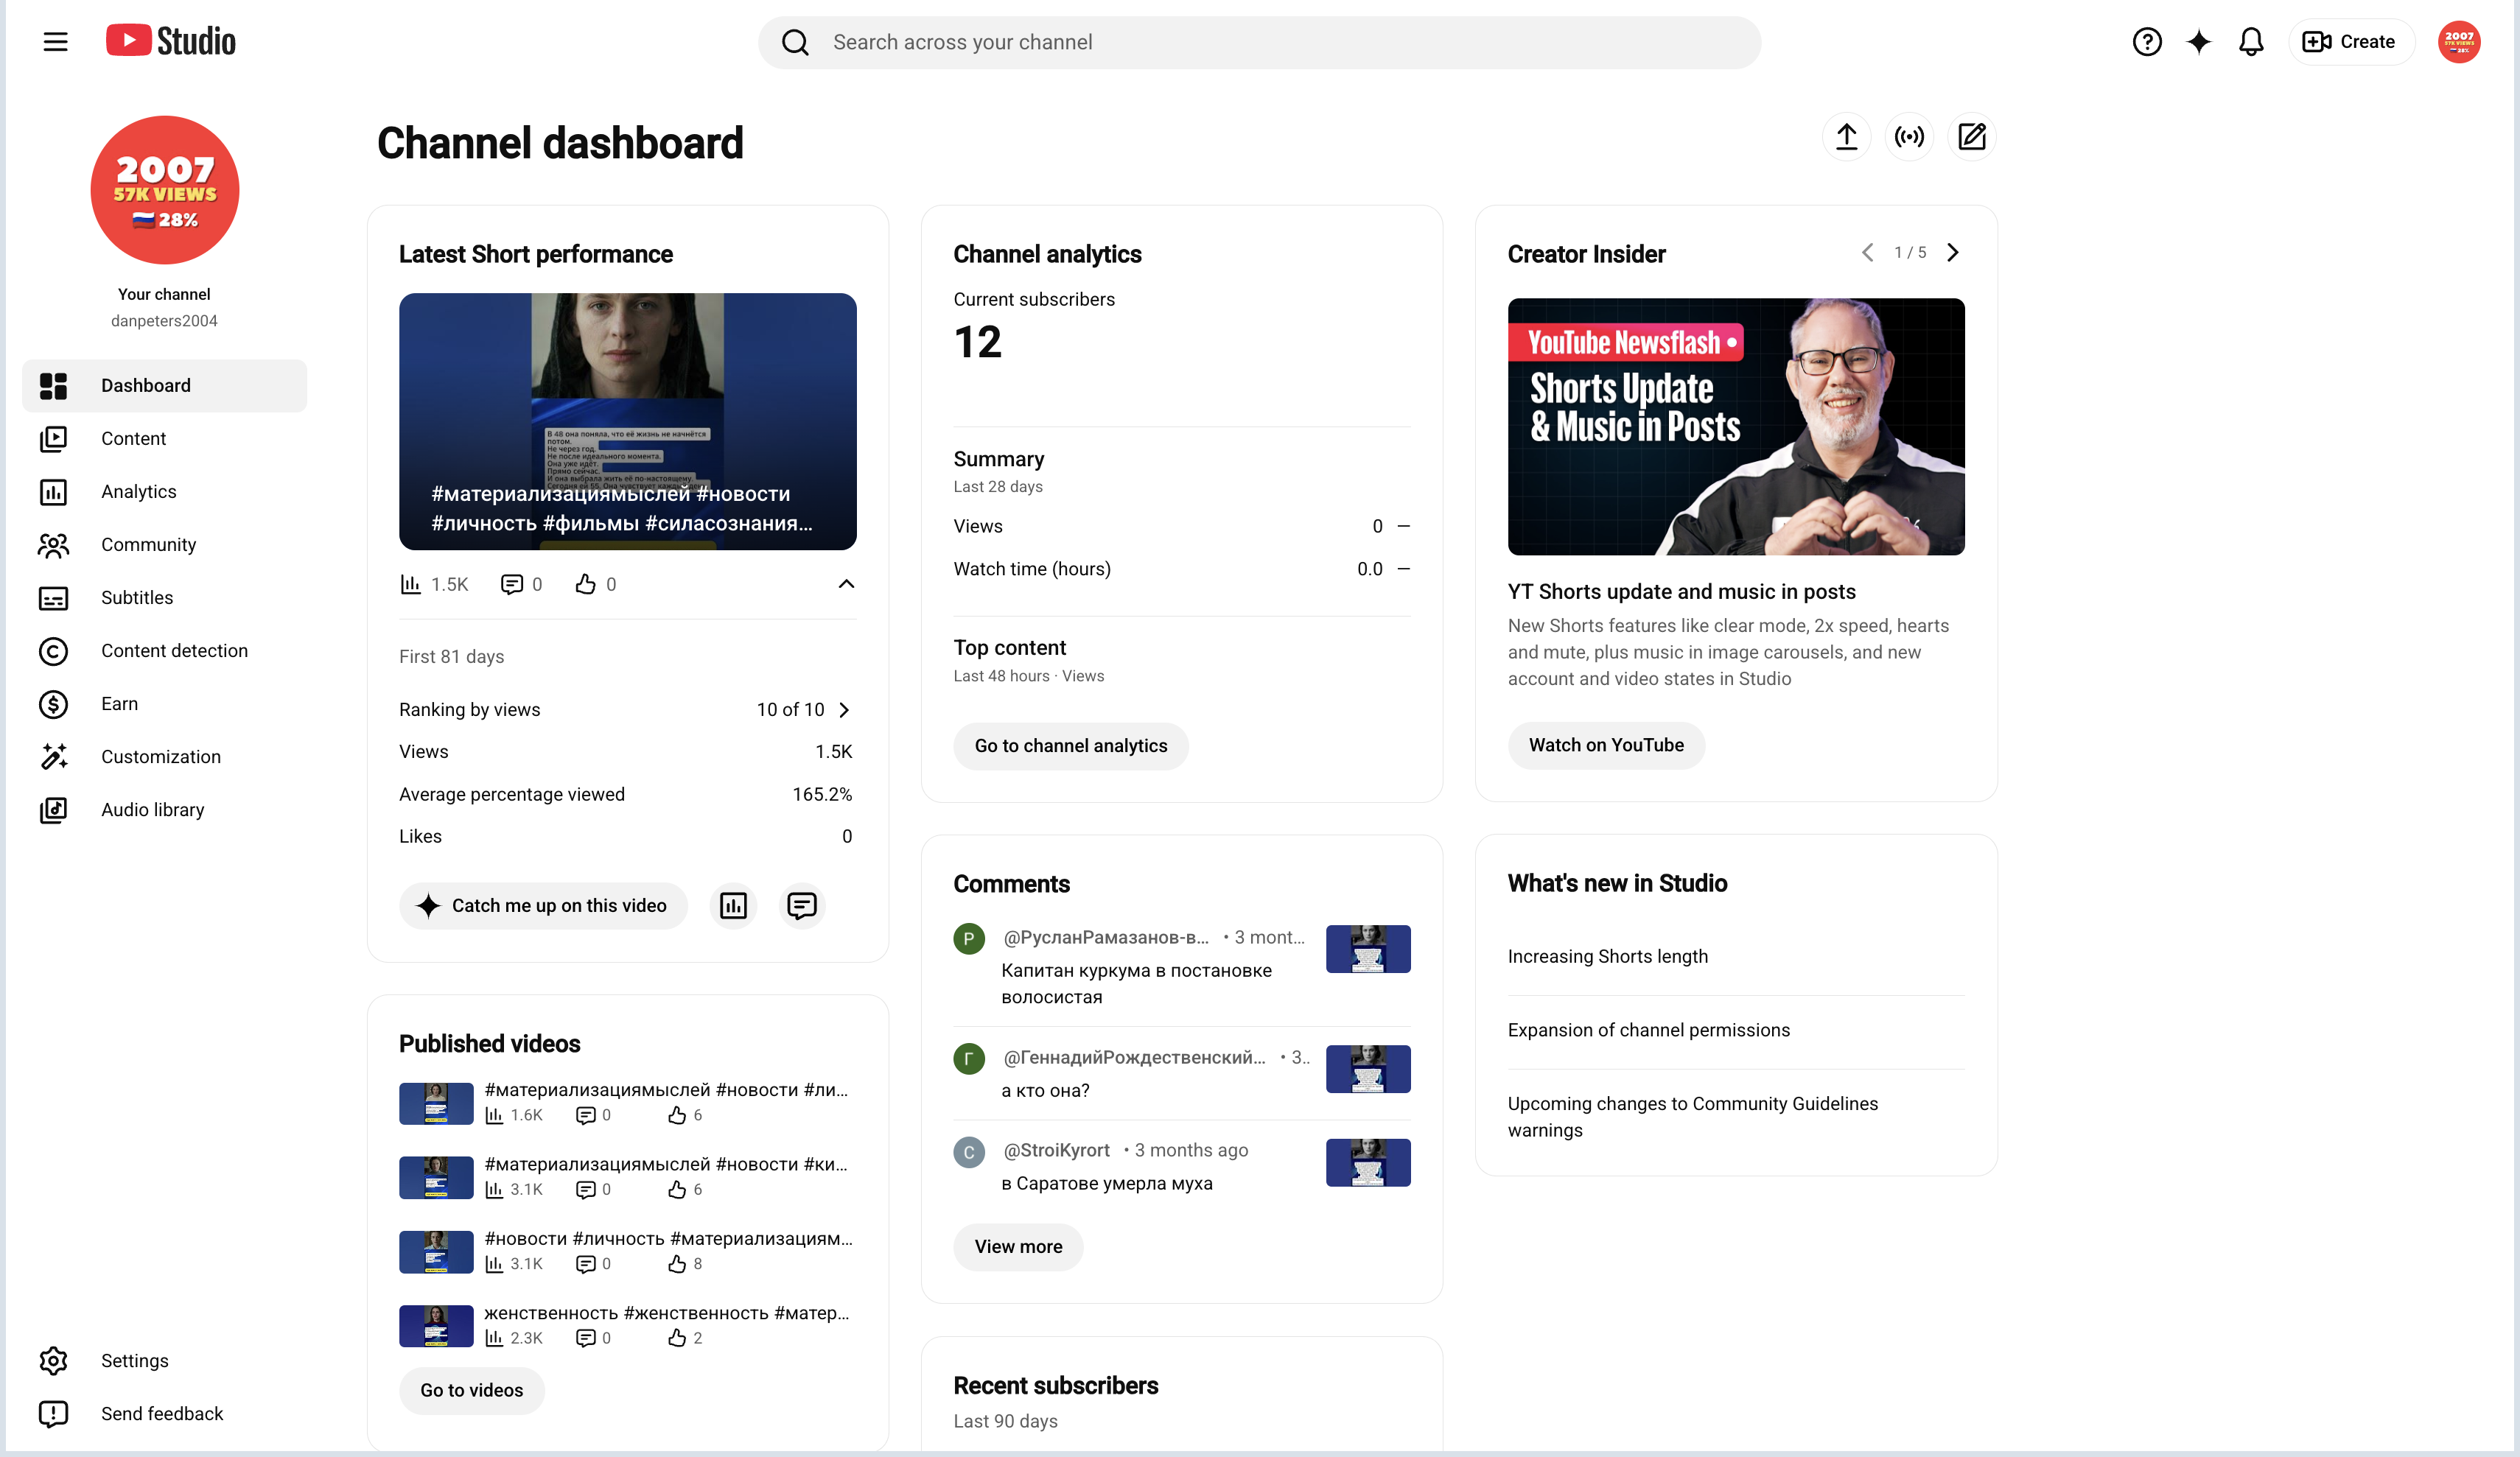Screen dimensions: 2520x1457
Task: Open the Ask Studio sparkle icon in header
Action: 2199,42
